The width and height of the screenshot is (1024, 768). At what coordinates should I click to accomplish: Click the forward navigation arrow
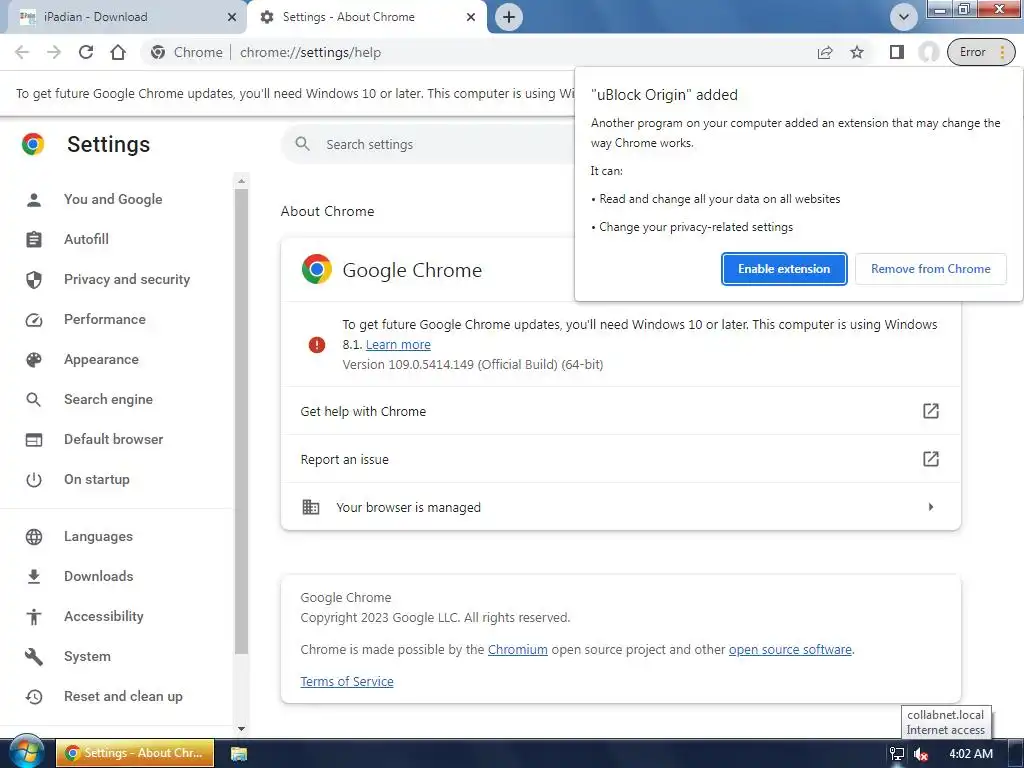54,52
